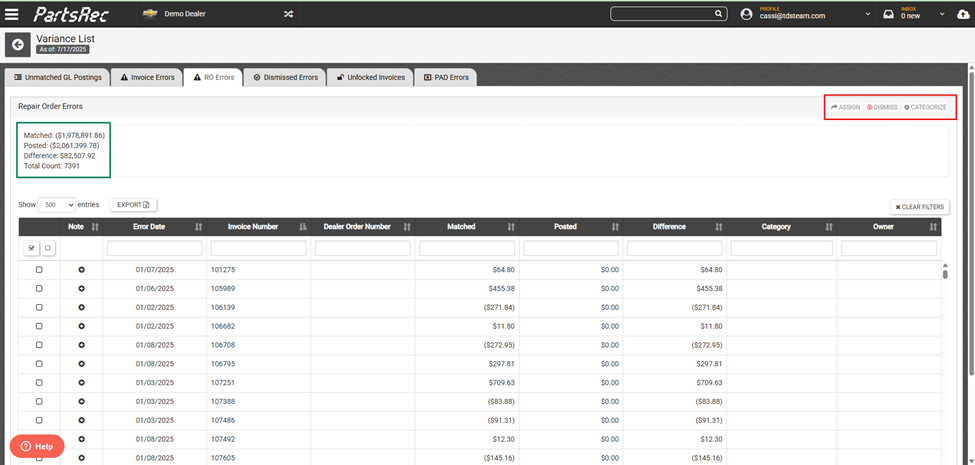
Task: Click the Category filter field
Action: click(x=782, y=249)
